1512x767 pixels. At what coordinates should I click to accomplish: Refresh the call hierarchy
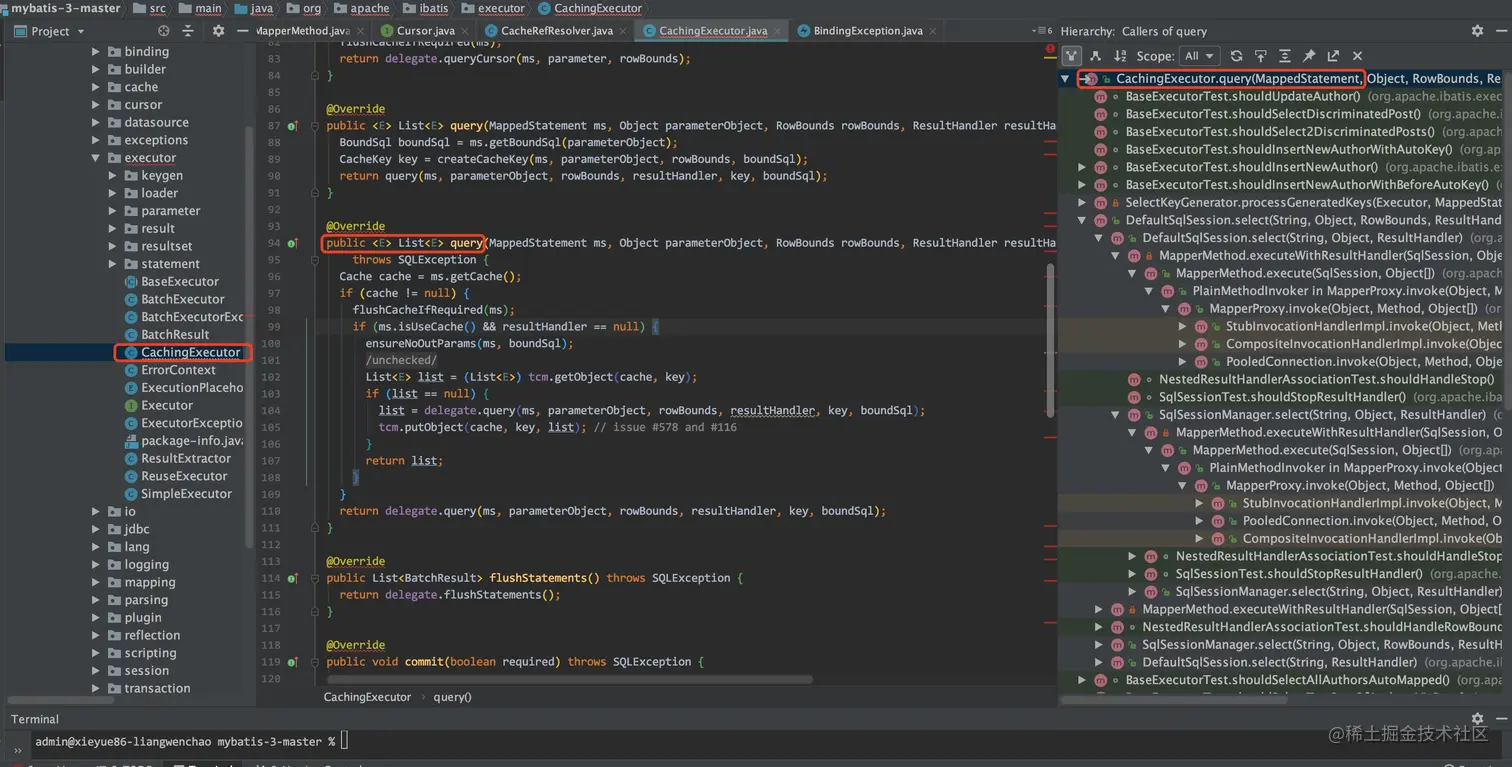pyautogui.click(x=1237, y=56)
